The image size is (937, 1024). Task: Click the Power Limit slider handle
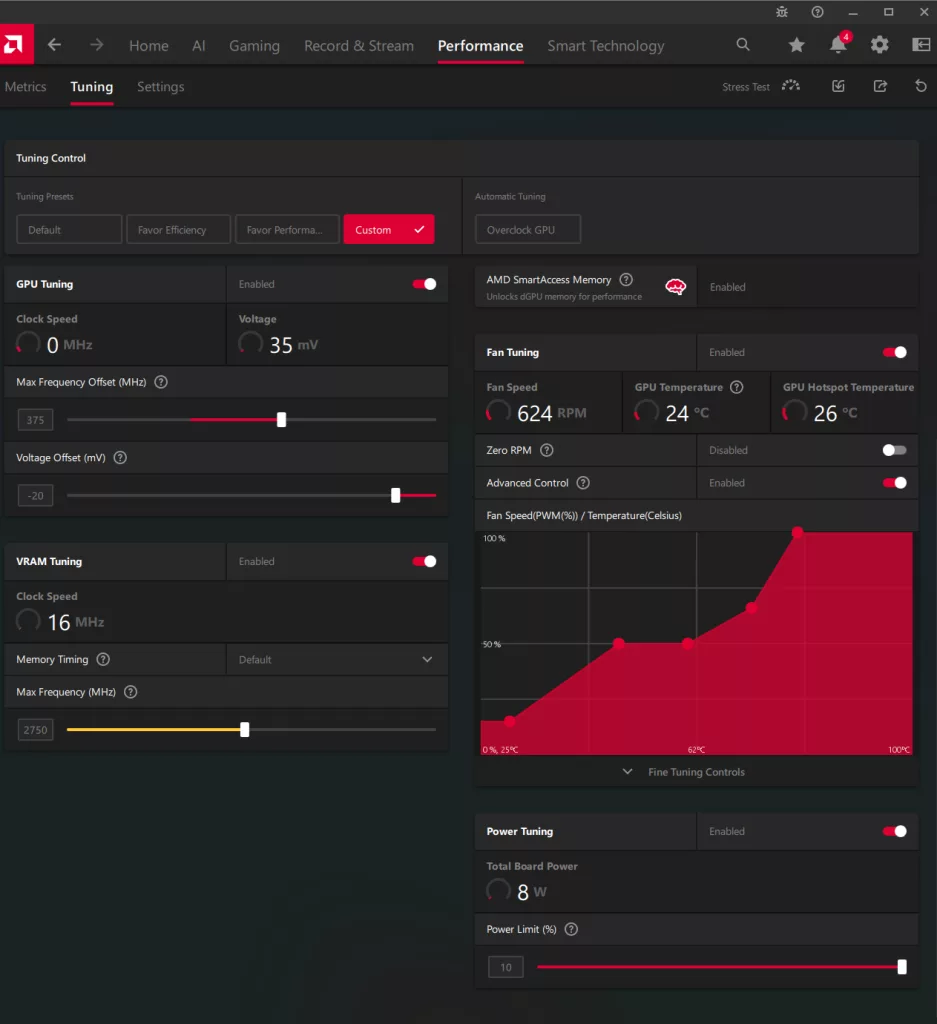tap(902, 967)
